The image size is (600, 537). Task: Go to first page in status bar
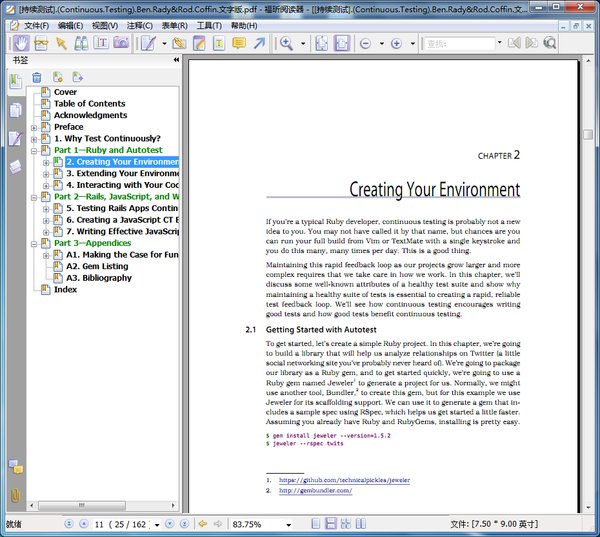point(69,524)
